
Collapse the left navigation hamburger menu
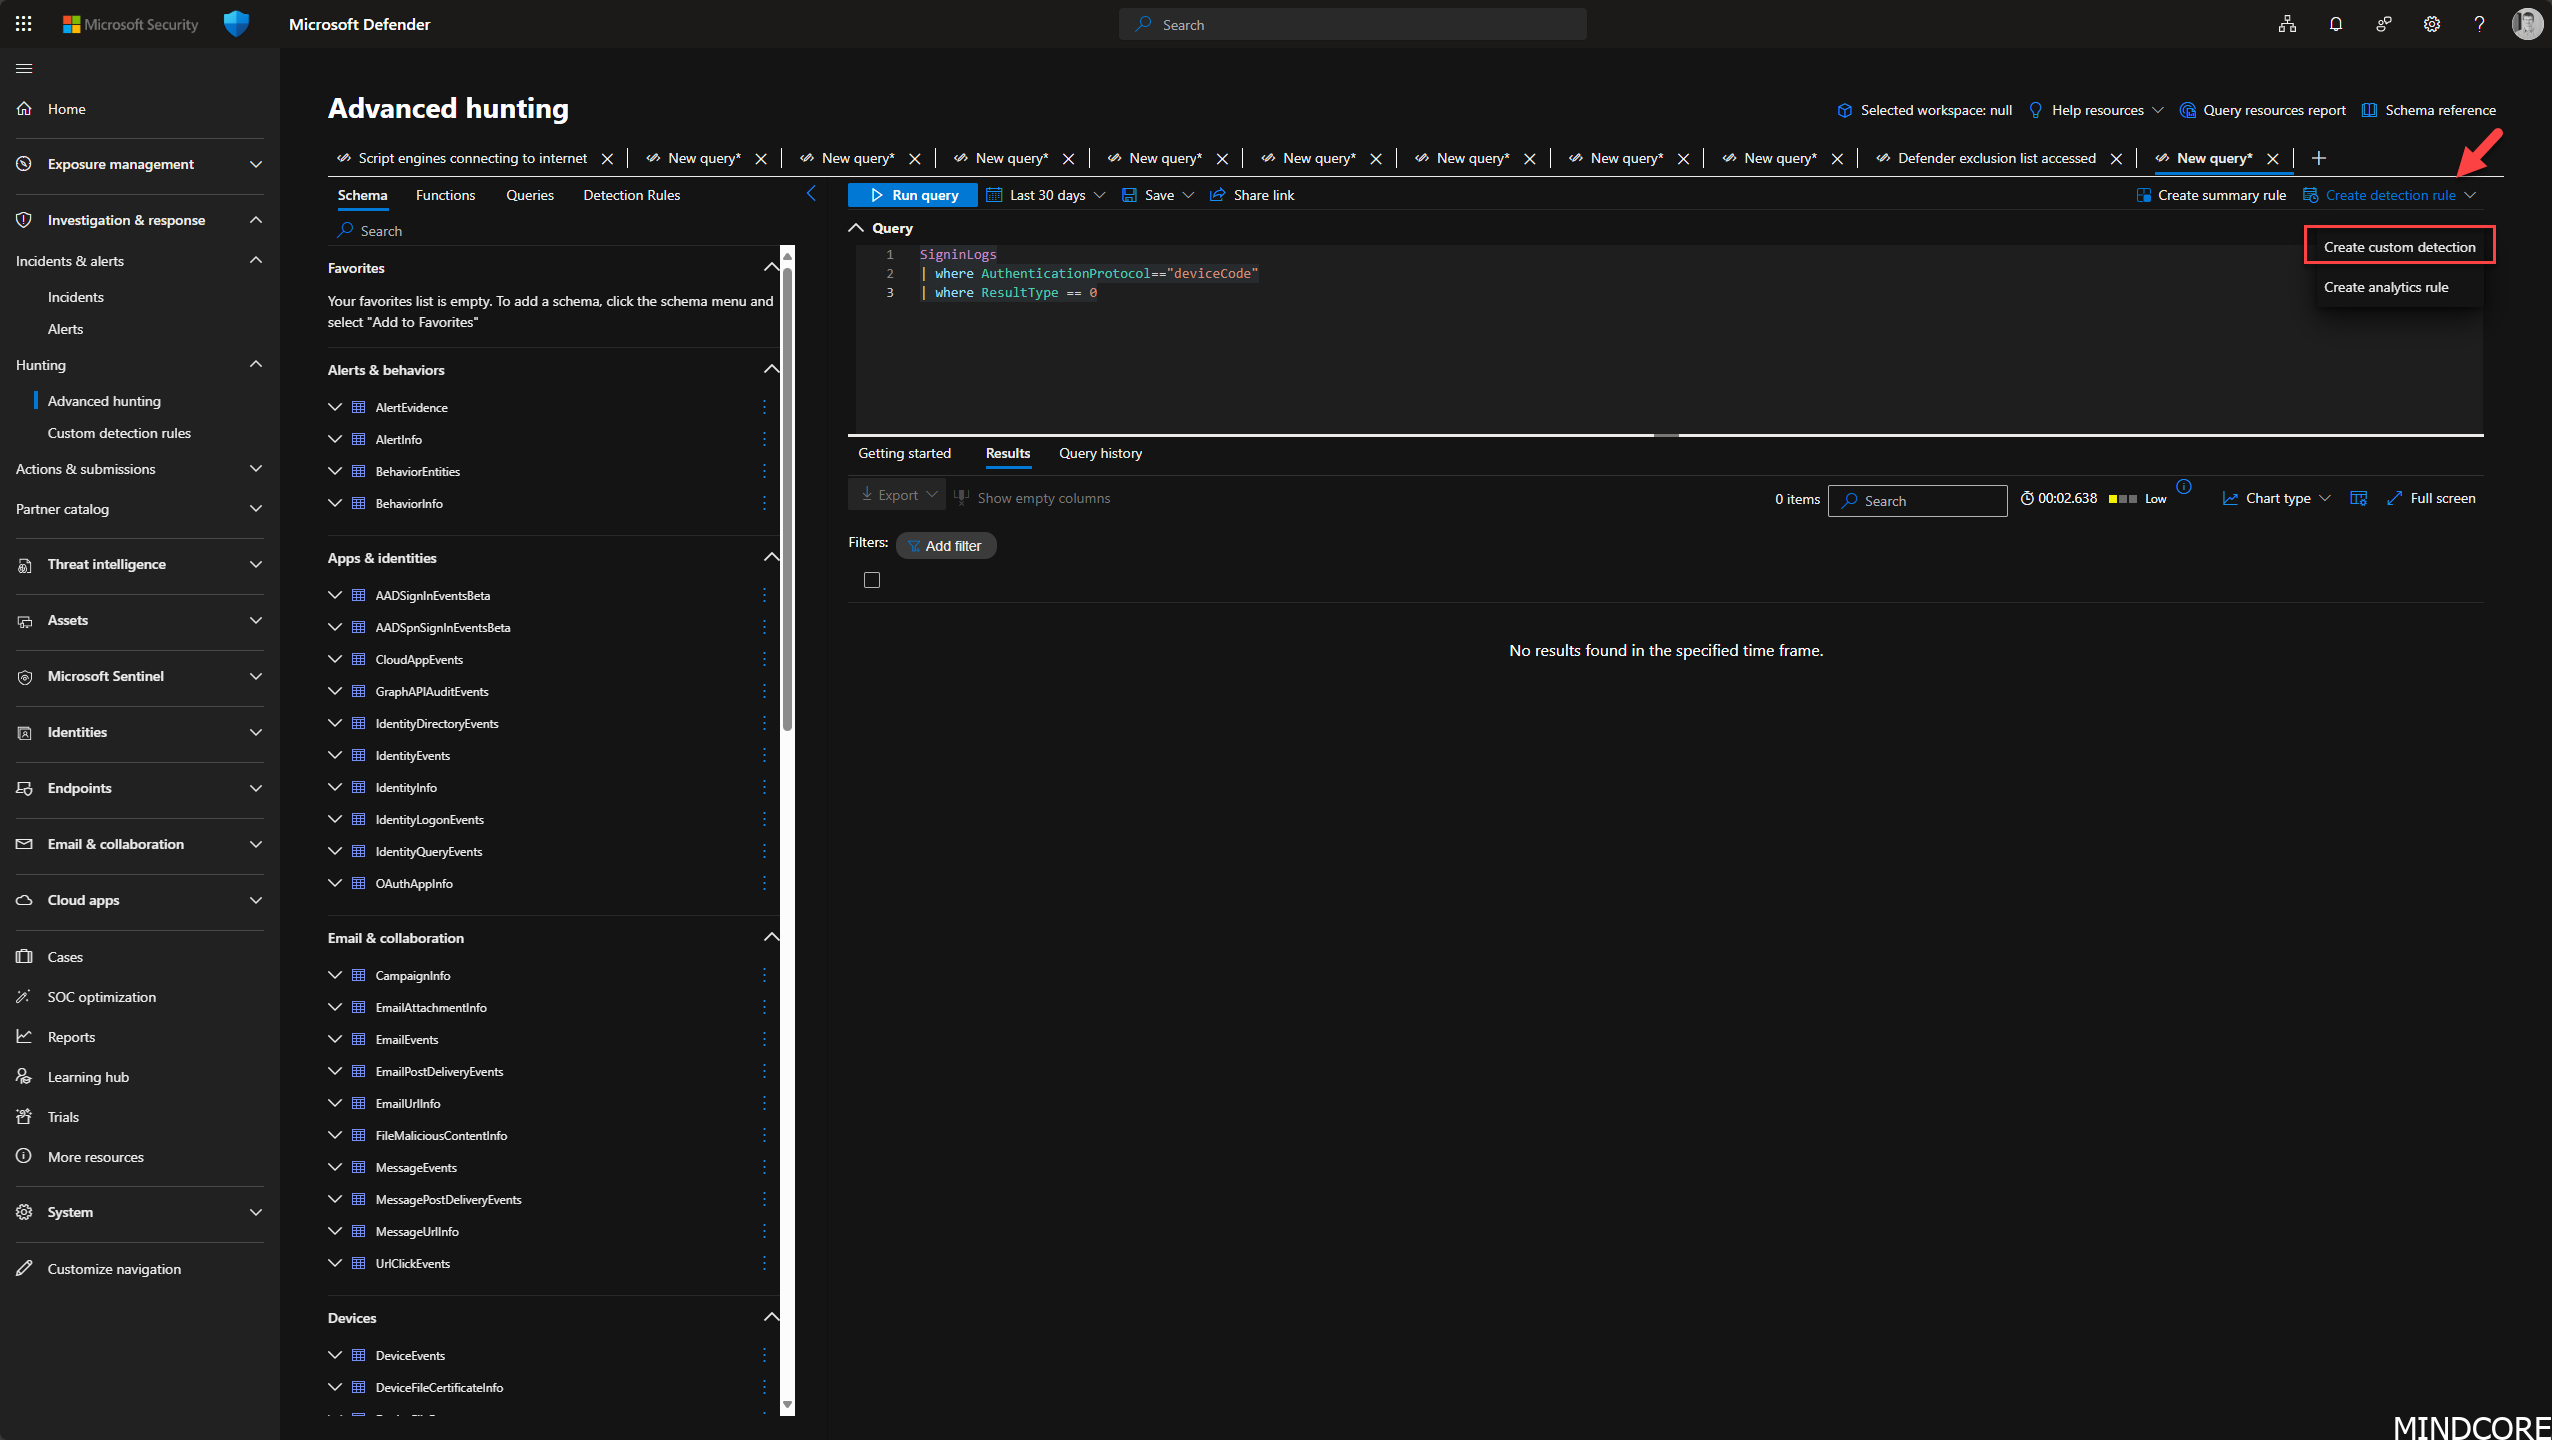pyautogui.click(x=24, y=68)
